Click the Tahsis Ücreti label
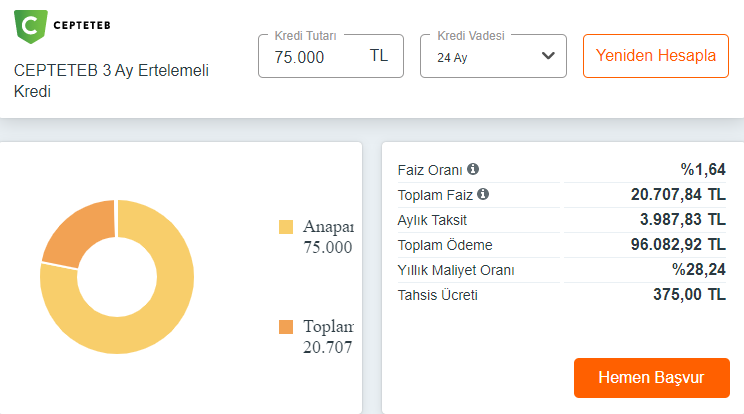Image resolution: width=744 pixels, height=414 pixels. pos(437,295)
